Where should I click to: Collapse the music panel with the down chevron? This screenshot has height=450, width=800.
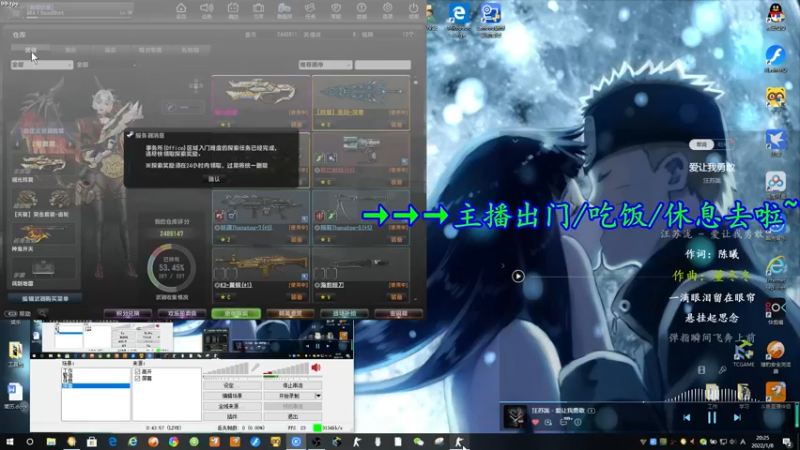click(515, 141)
